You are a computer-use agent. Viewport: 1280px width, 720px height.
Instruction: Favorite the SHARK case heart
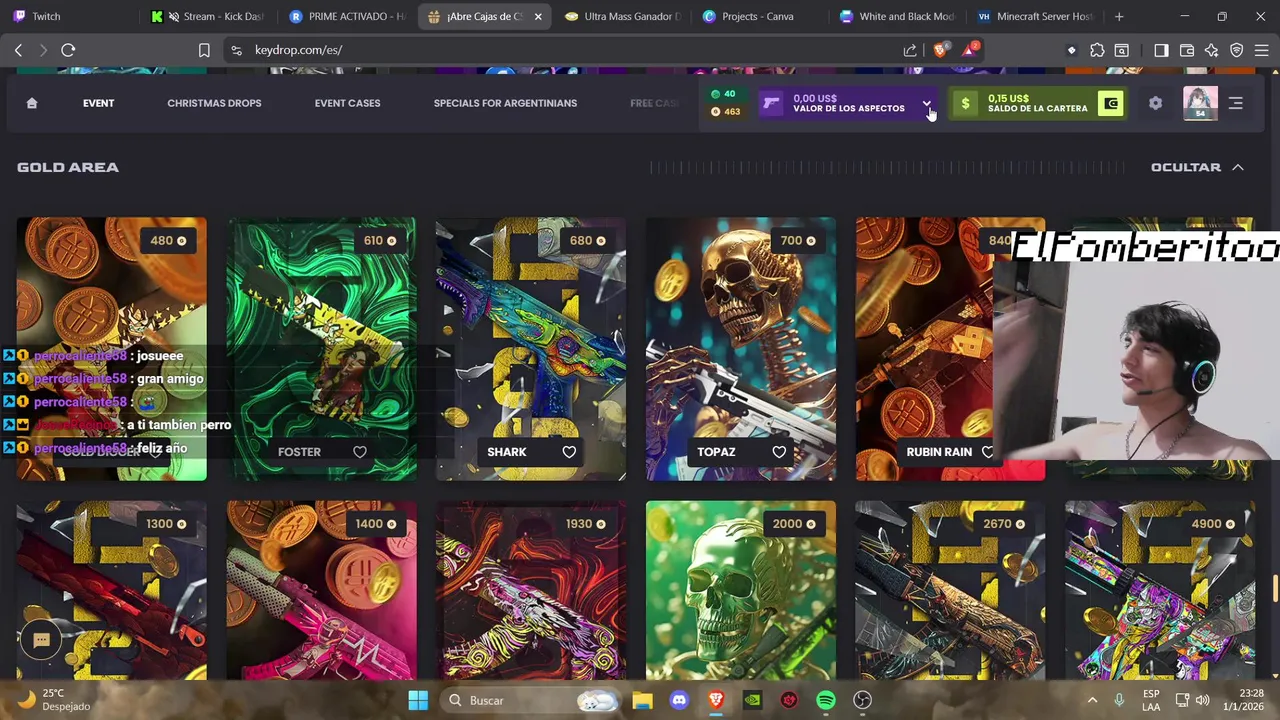pos(569,452)
